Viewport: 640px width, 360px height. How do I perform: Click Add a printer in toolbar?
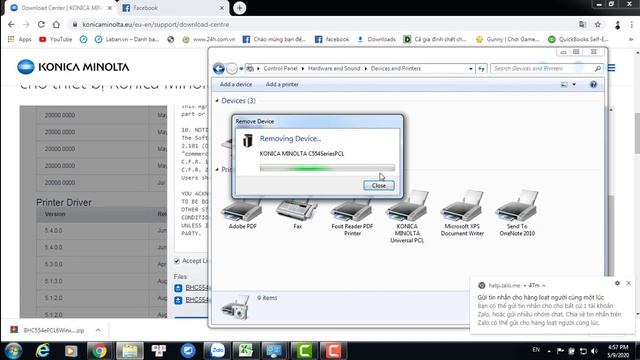coord(282,84)
